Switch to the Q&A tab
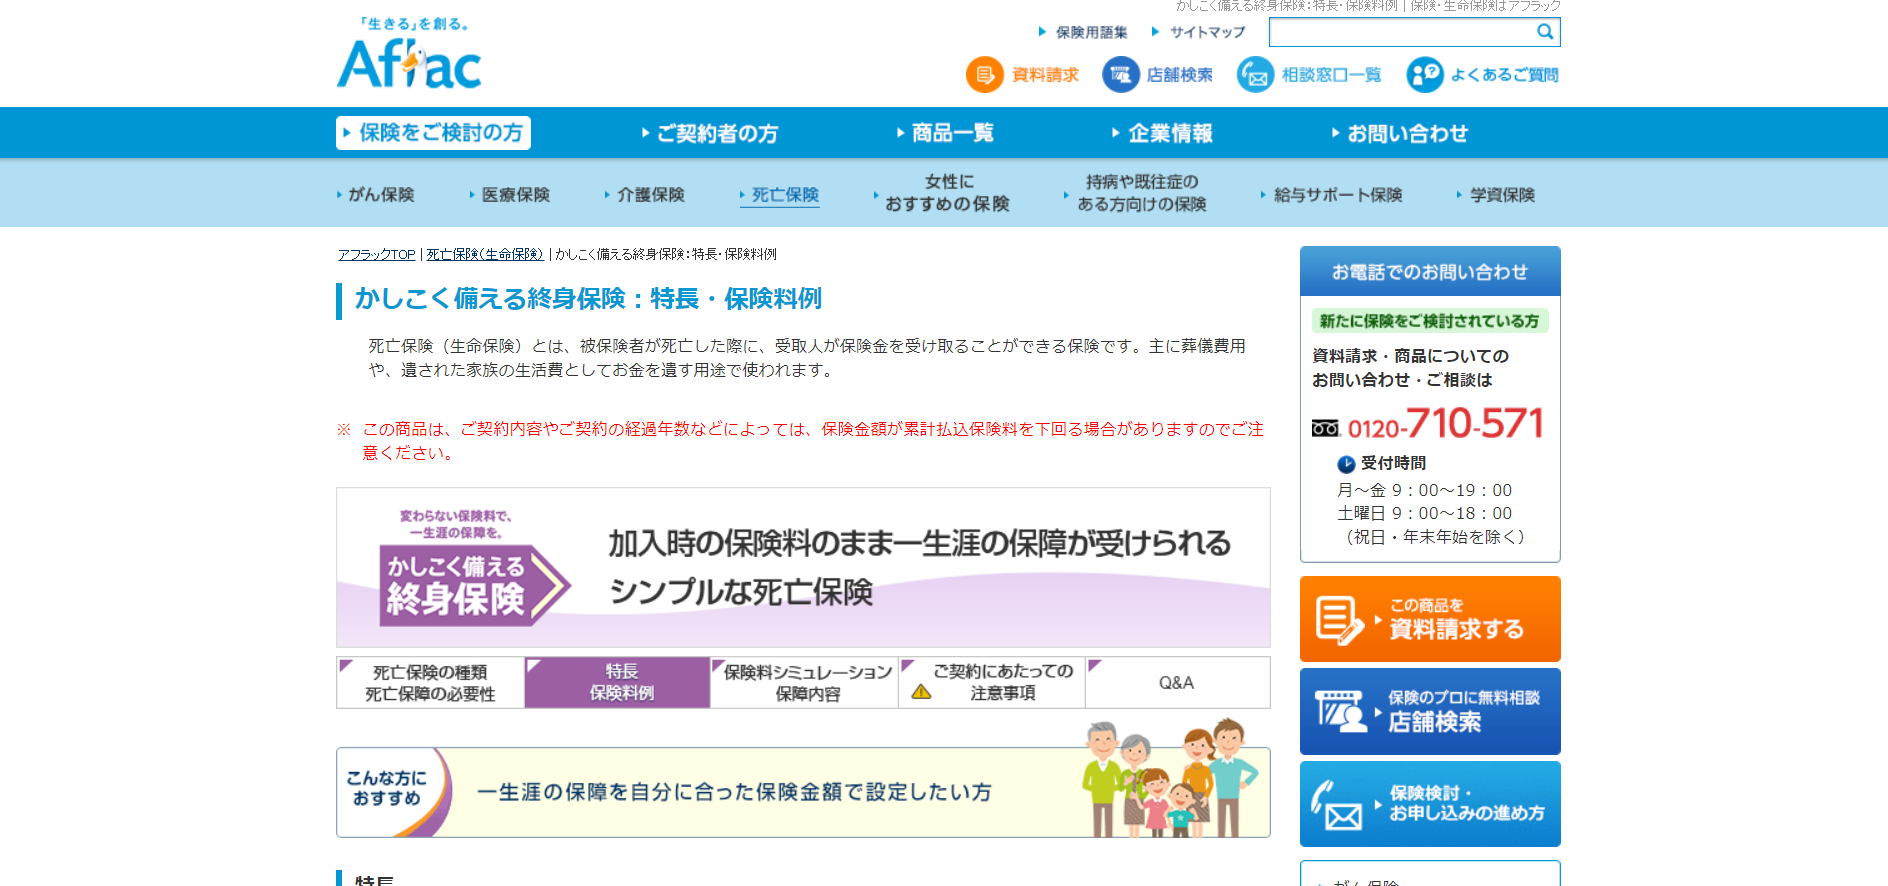Screen dimensions: 1888x886 click(x=1178, y=682)
